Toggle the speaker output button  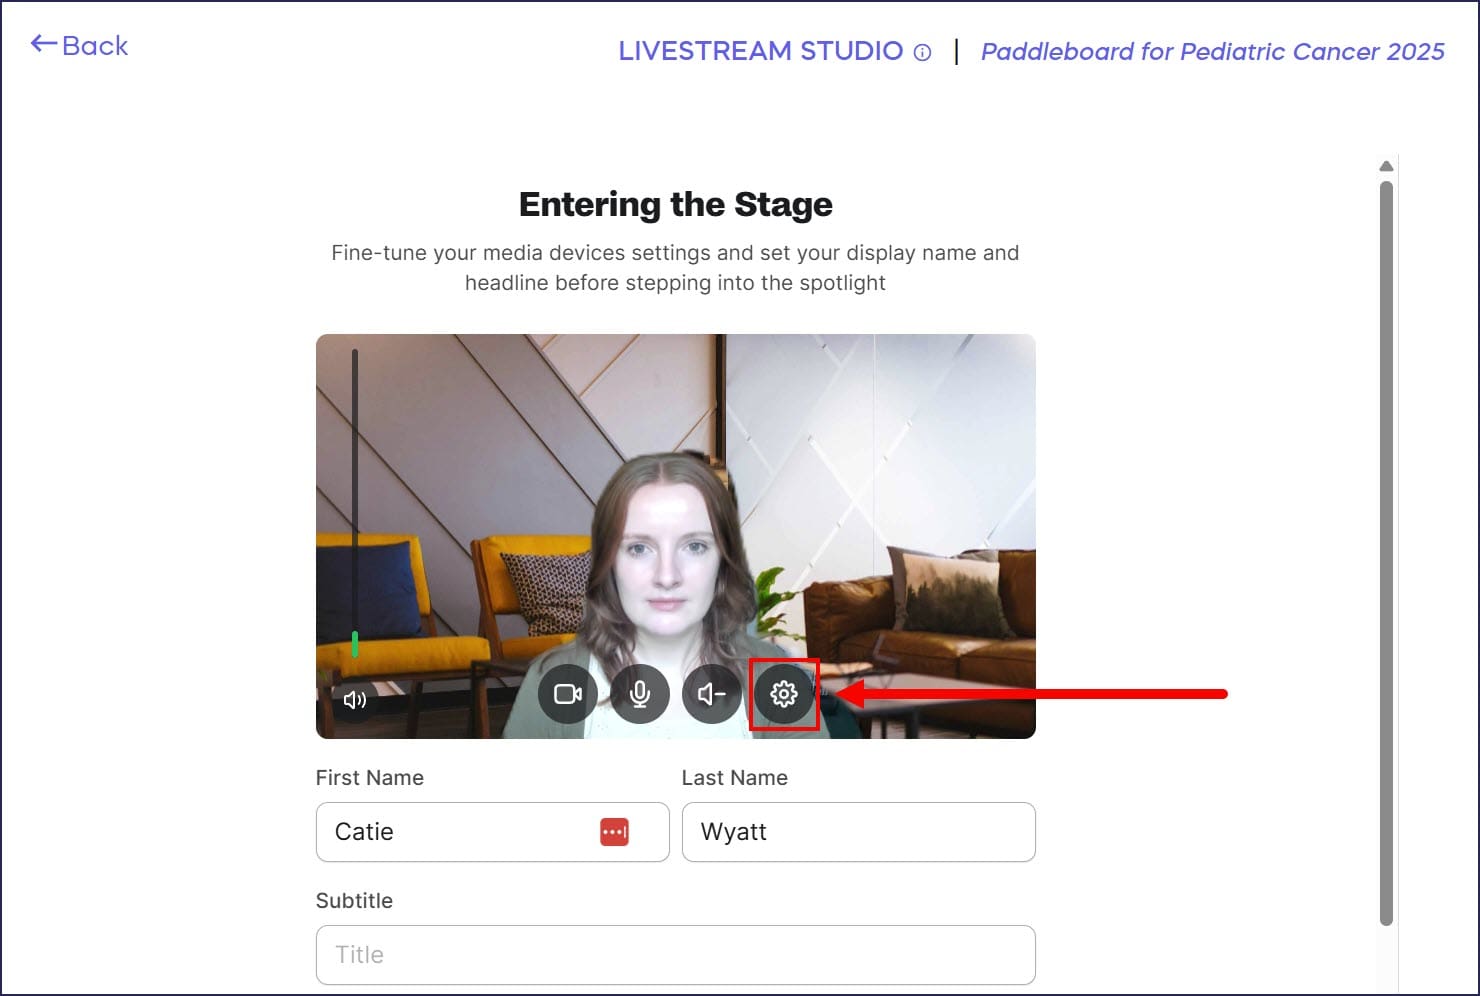click(x=712, y=693)
